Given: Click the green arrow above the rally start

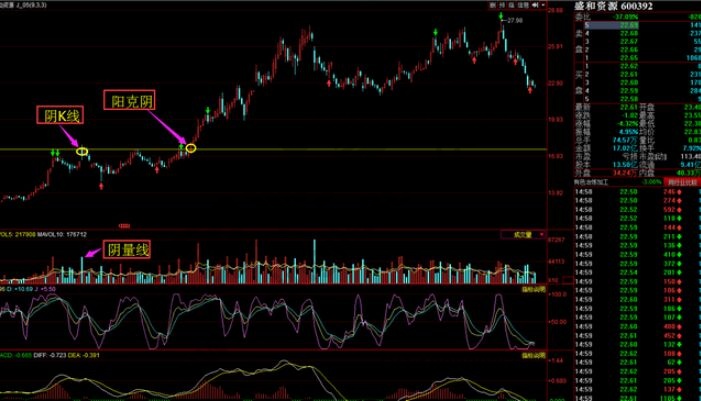Looking at the screenshot, I should coord(207,108).
